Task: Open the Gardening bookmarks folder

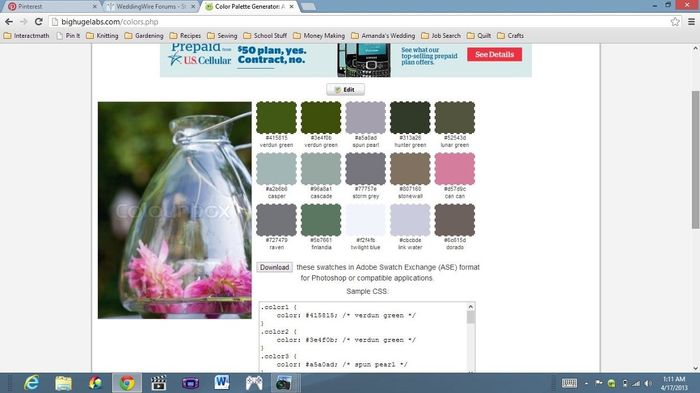Action: coord(144,36)
